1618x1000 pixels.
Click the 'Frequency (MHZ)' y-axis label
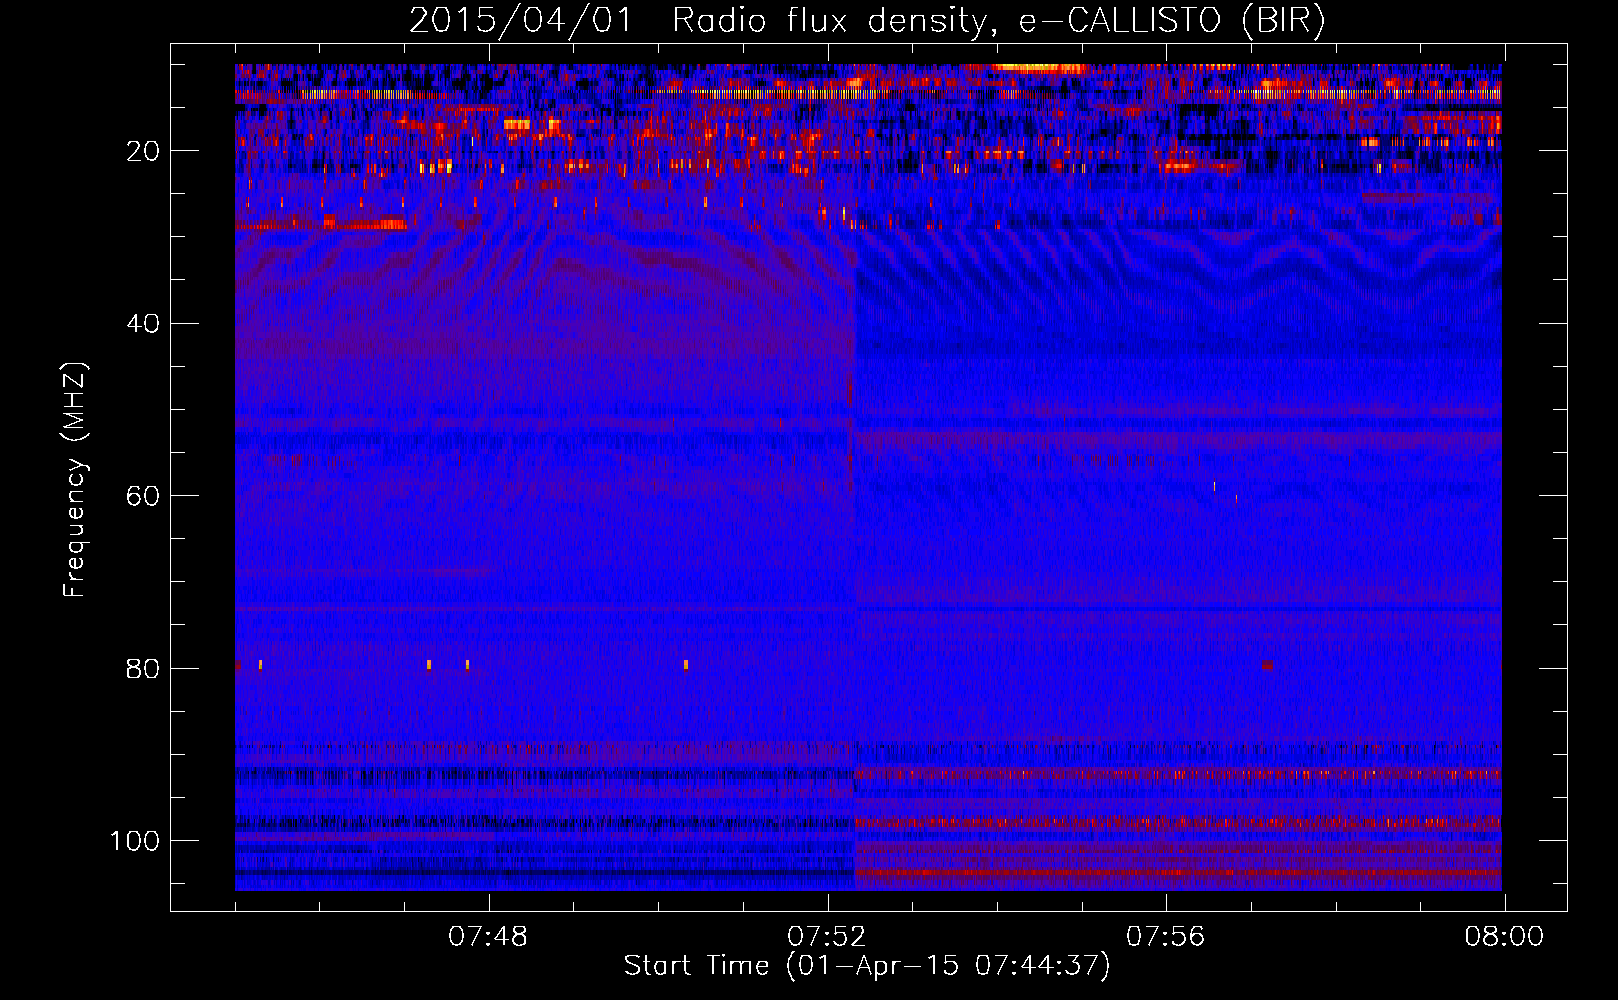pos(75,479)
